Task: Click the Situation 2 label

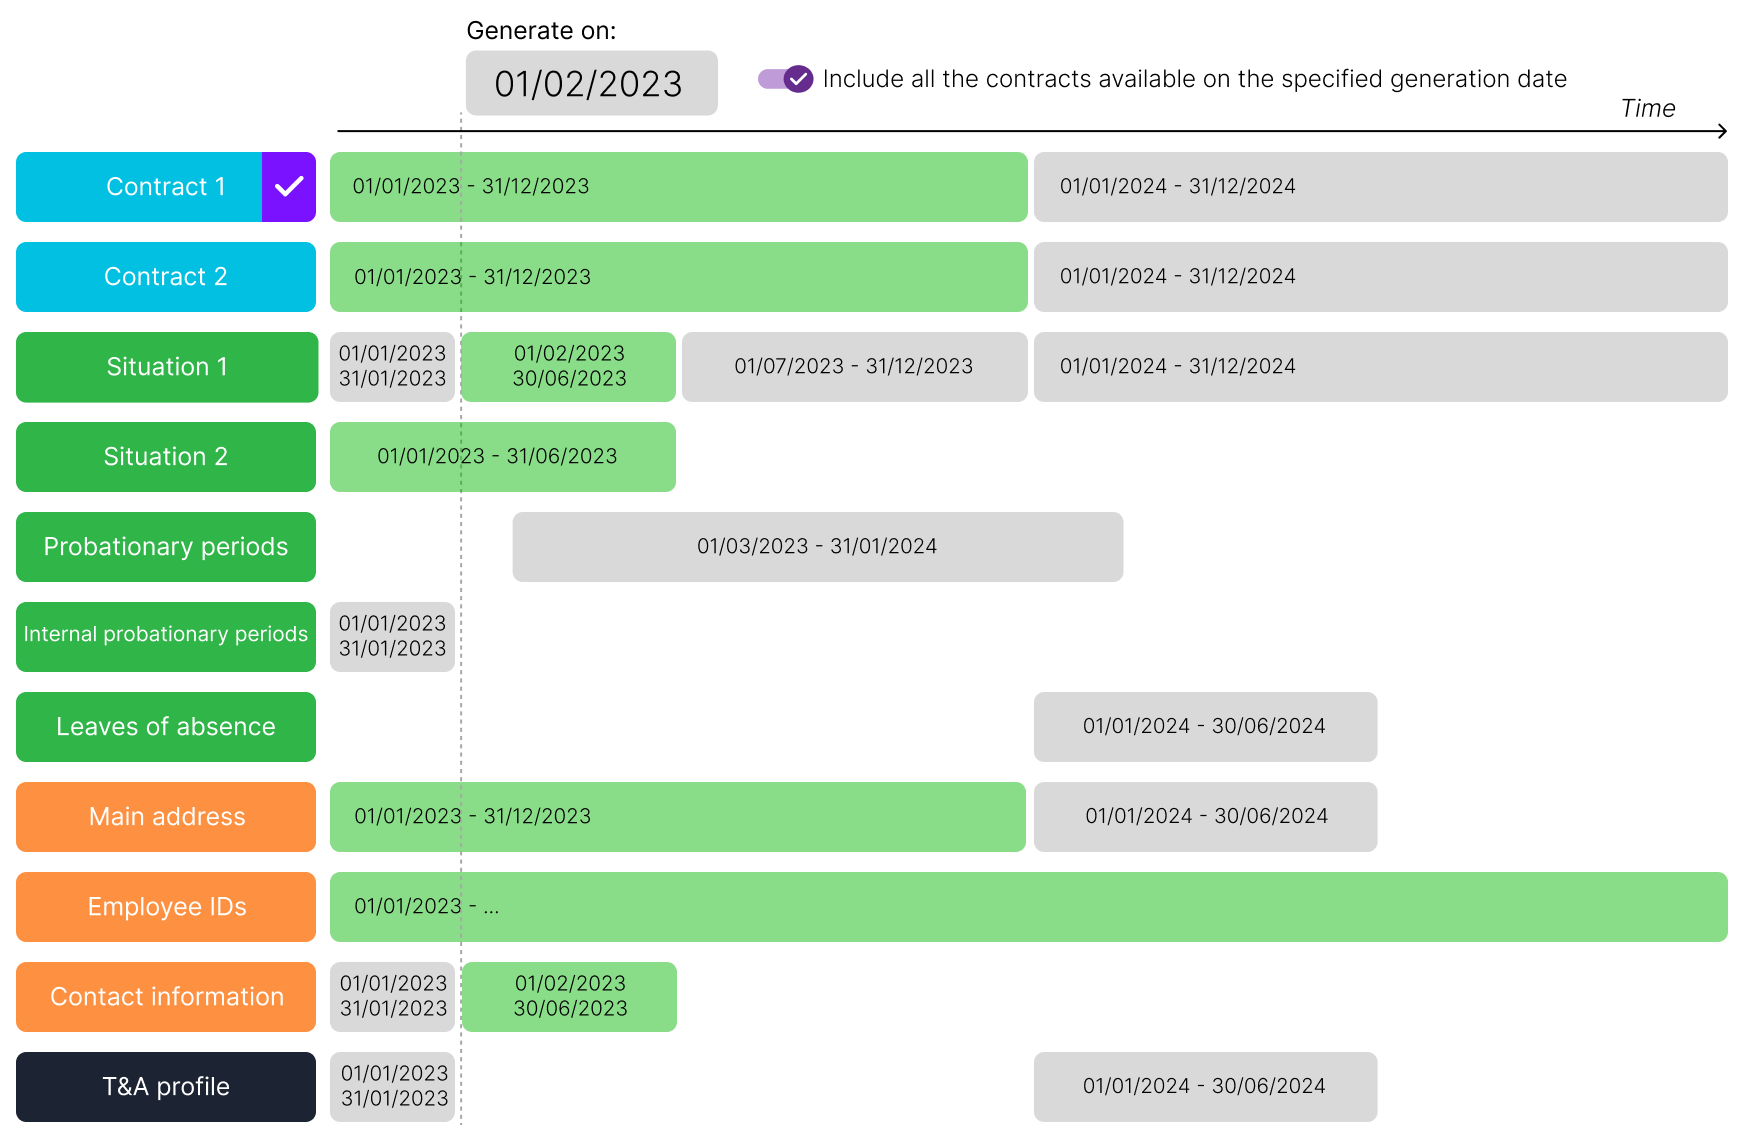Action: 166,457
